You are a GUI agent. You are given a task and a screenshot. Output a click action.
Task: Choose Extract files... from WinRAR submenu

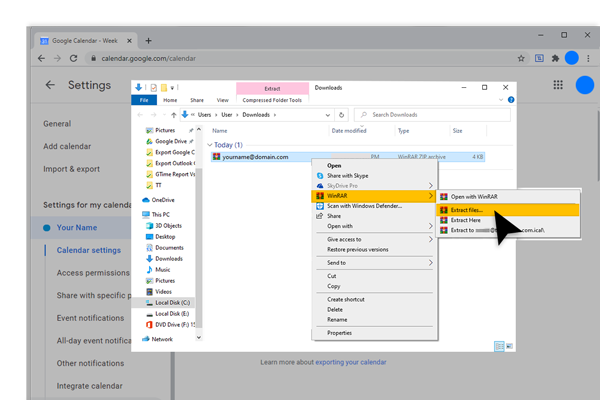[x=507, y=210]
